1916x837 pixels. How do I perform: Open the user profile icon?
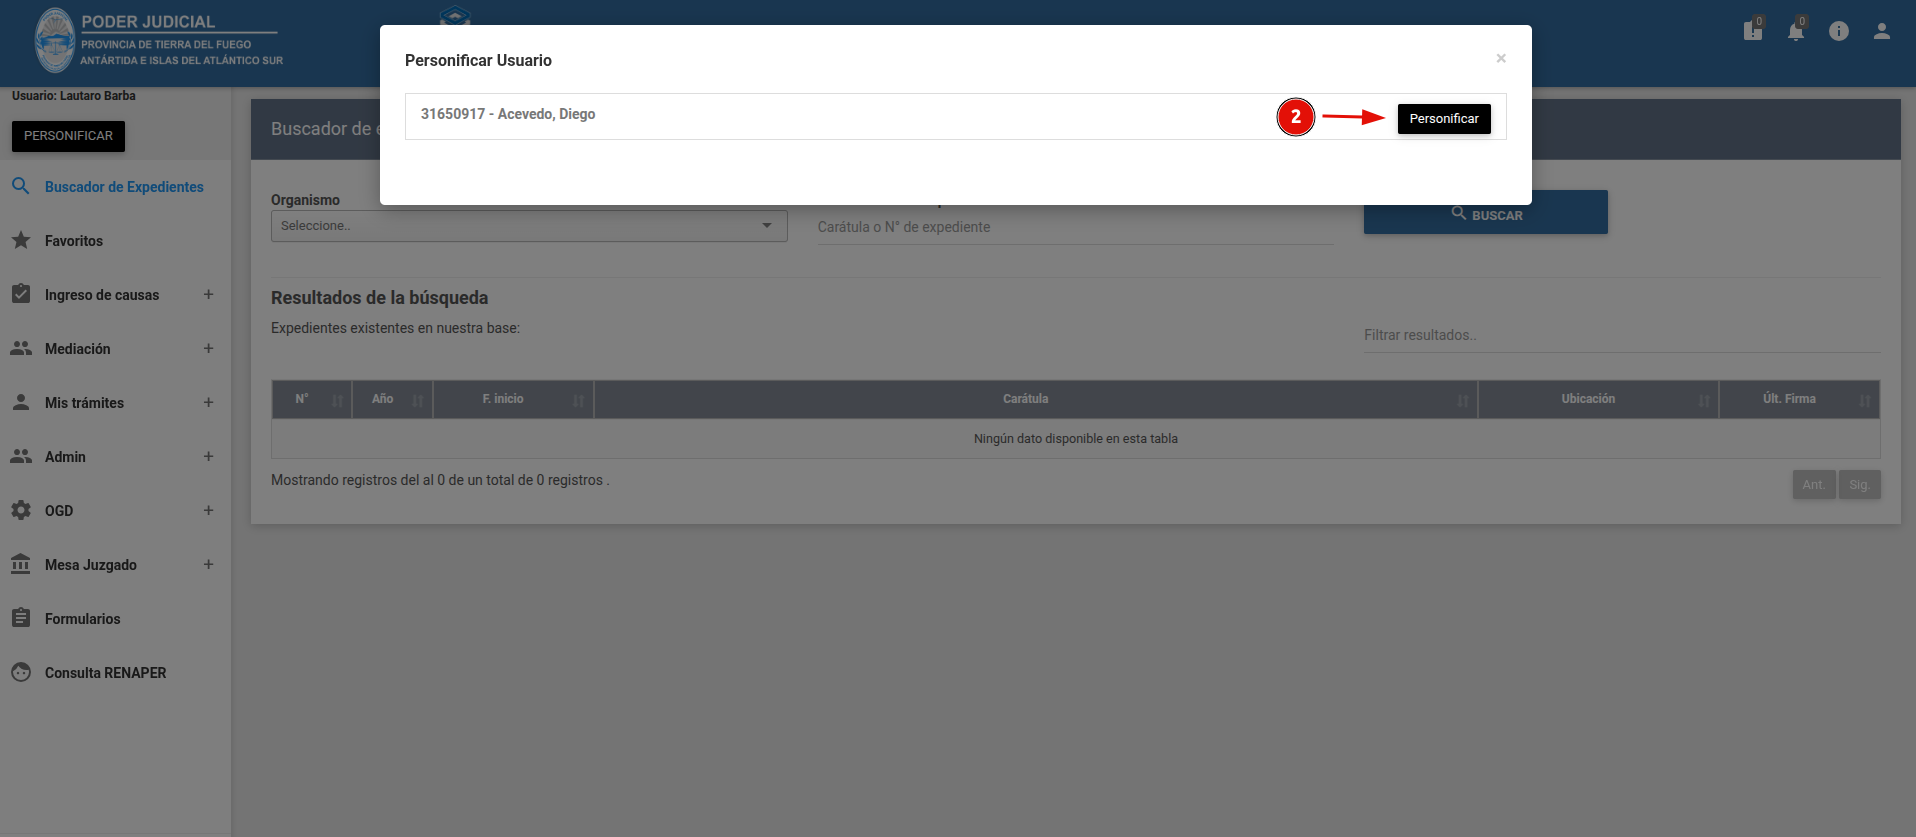click(x=1882, y=32)
